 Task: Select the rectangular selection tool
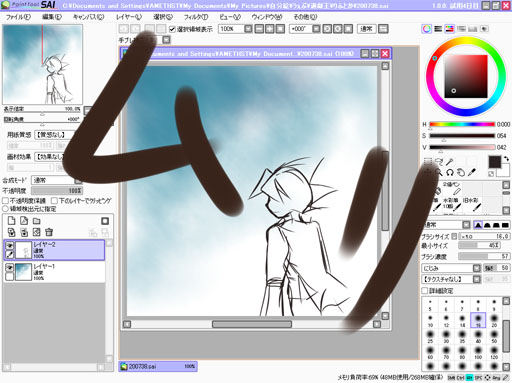click(428, 162)
